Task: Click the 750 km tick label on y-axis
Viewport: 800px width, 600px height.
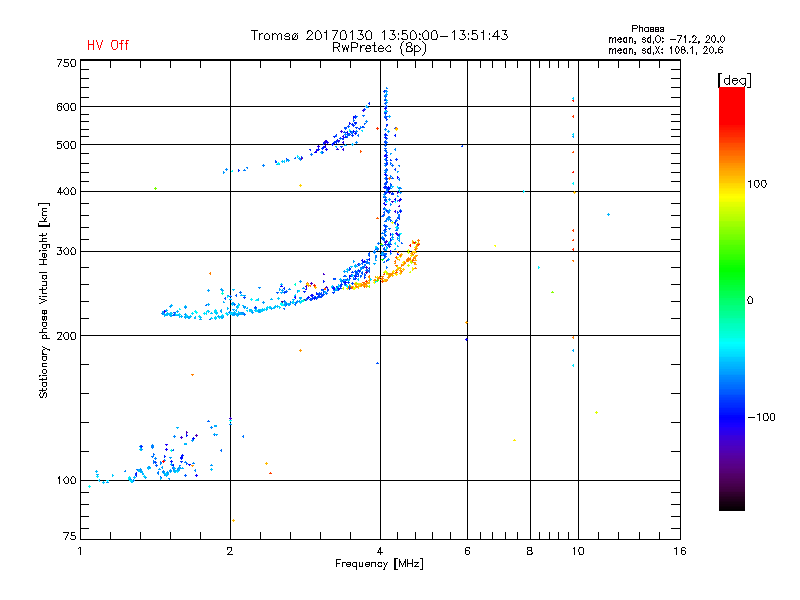Action: coord(65,63)
